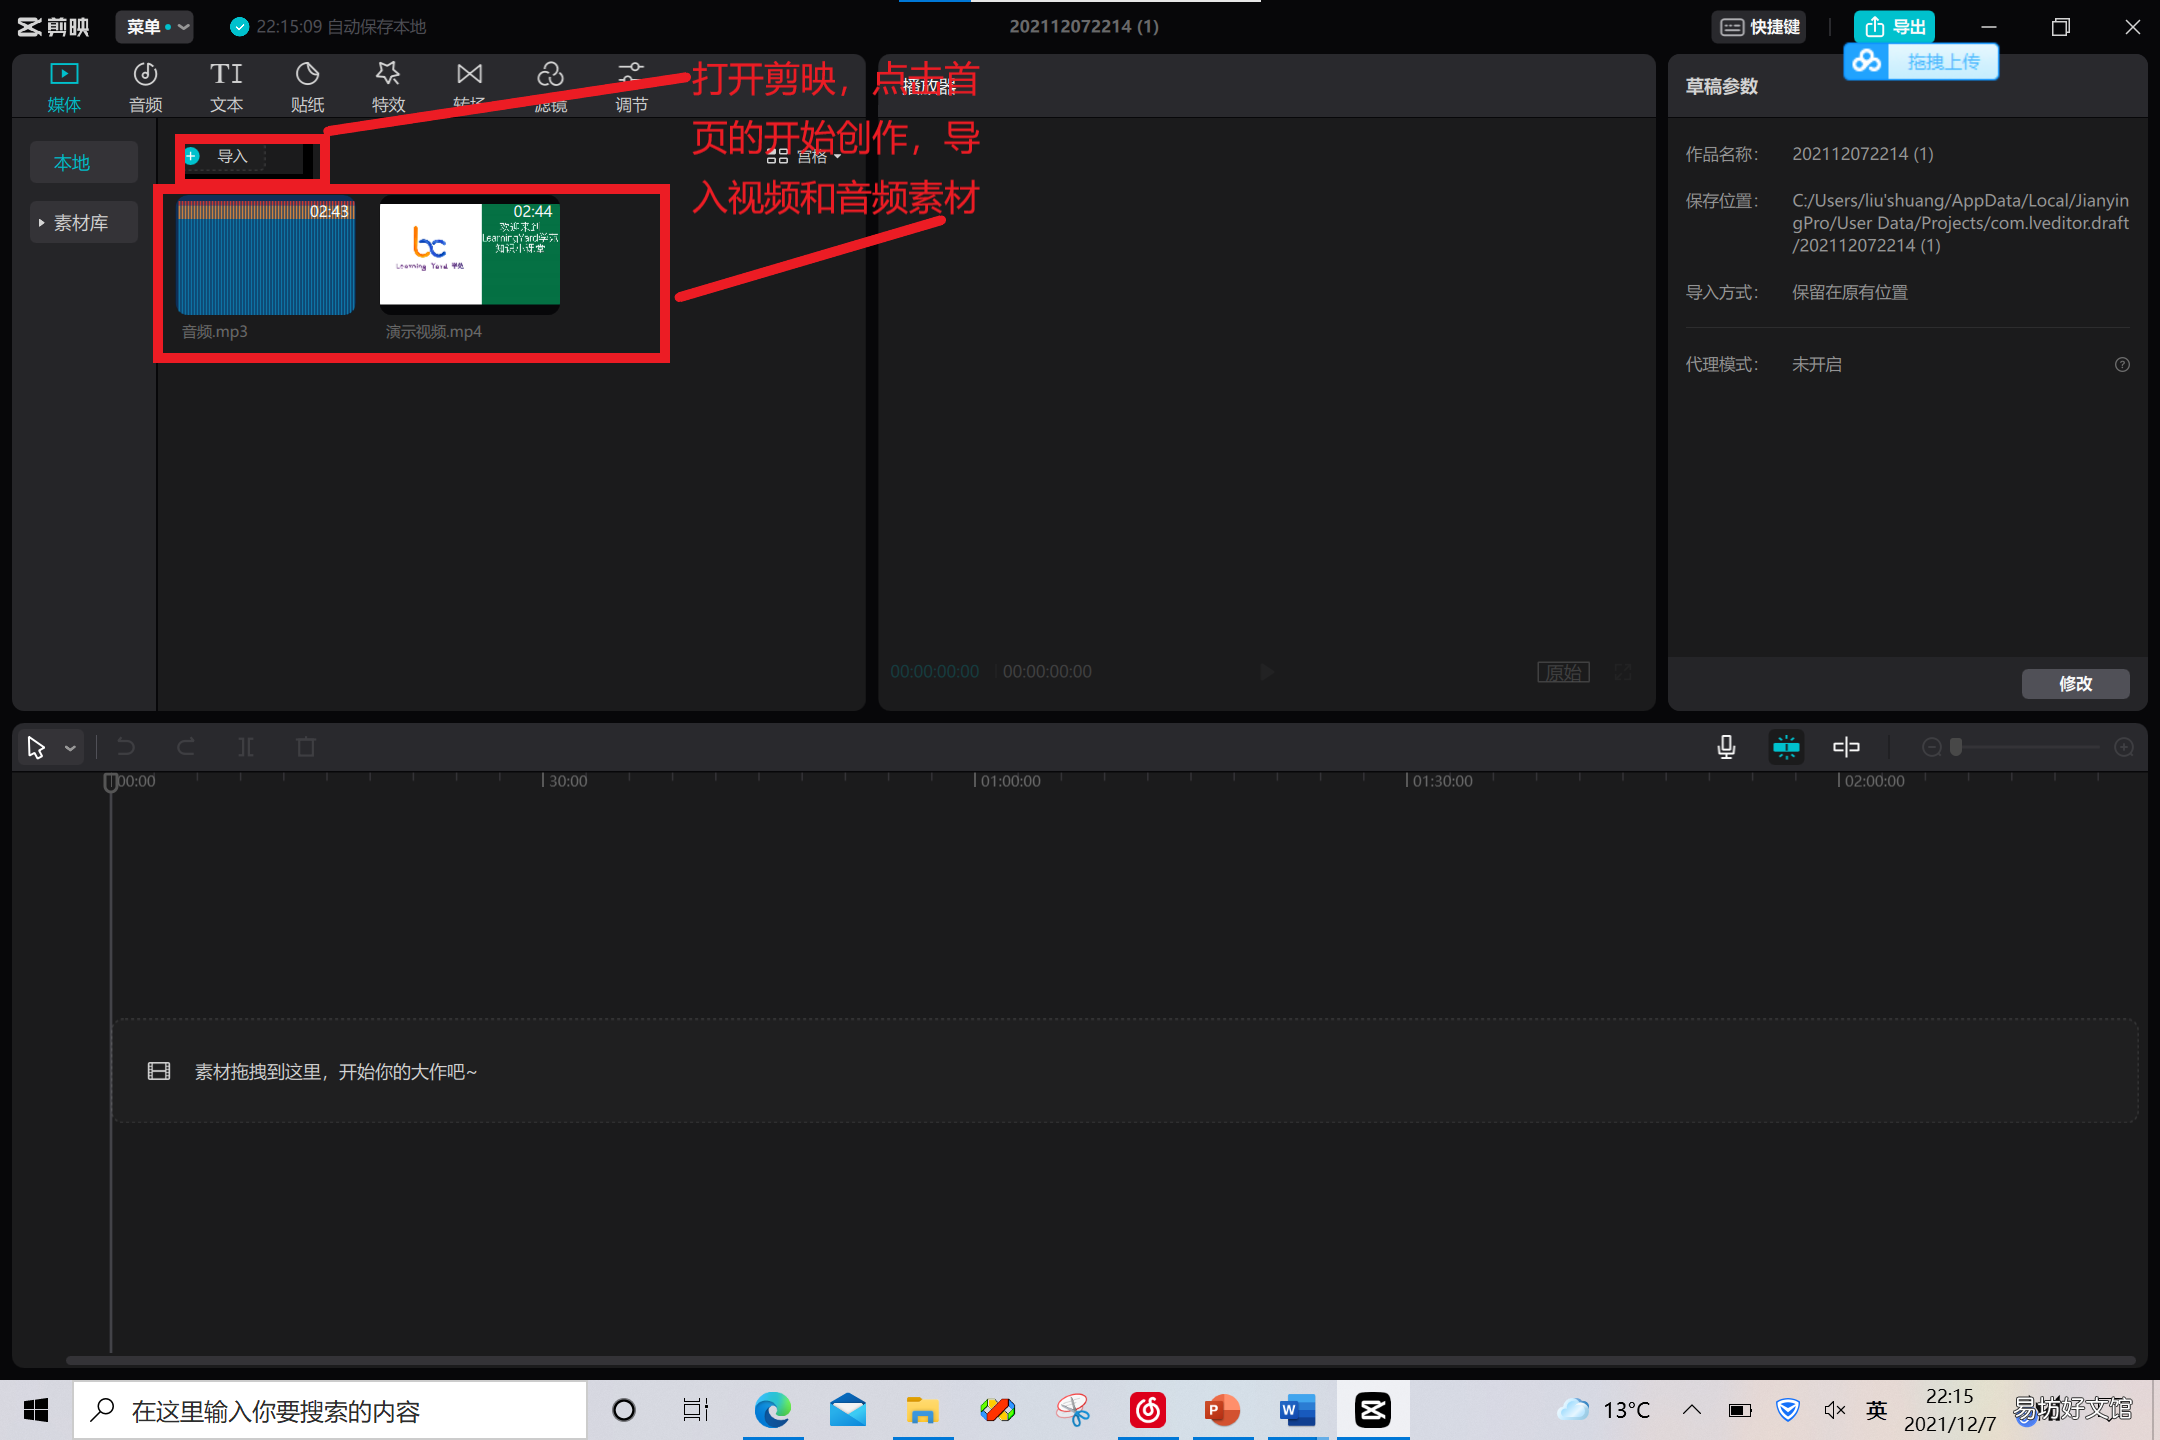The height and width of the screenshot is (1440, 2160).
Task: Open the 文本 text tab
Action: coord(226,87)
